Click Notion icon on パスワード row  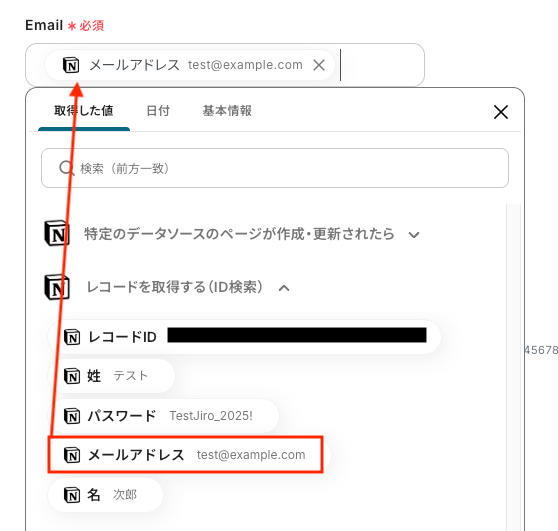pos(72,416)
